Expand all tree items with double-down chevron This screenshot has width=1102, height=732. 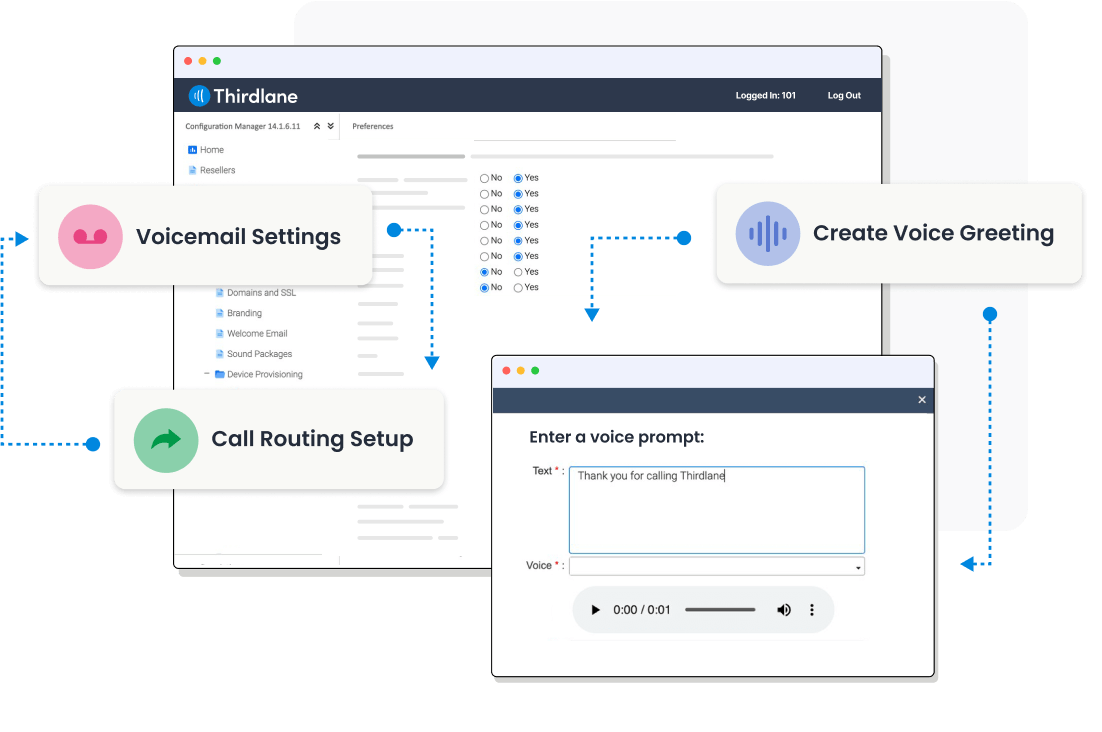(330, 126)
